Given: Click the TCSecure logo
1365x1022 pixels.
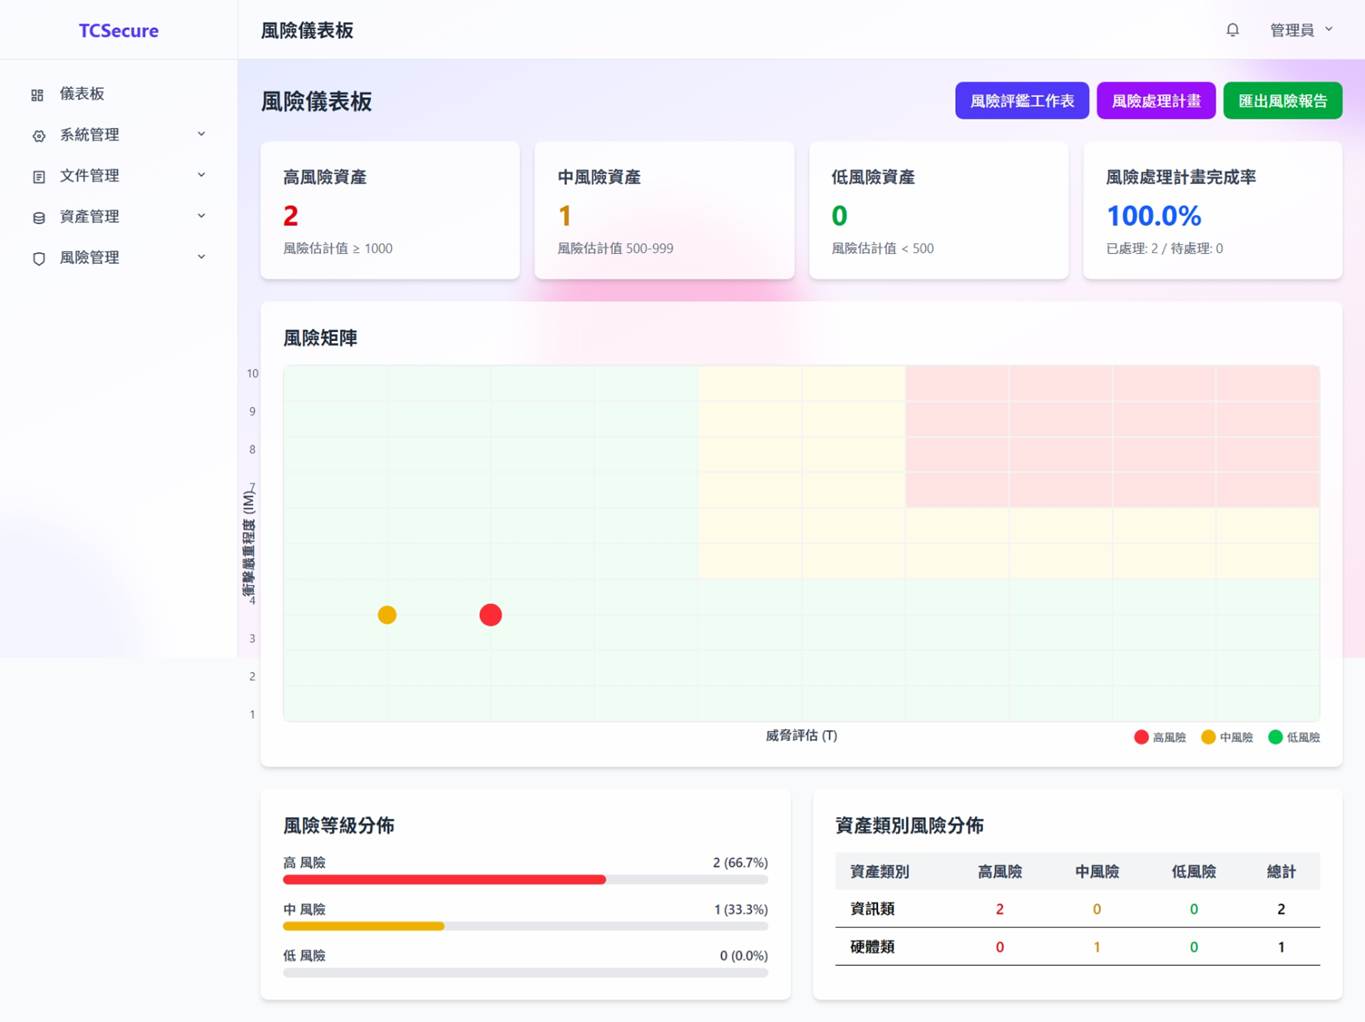Looking at the screenshot, I should click(x=118, y=31).
